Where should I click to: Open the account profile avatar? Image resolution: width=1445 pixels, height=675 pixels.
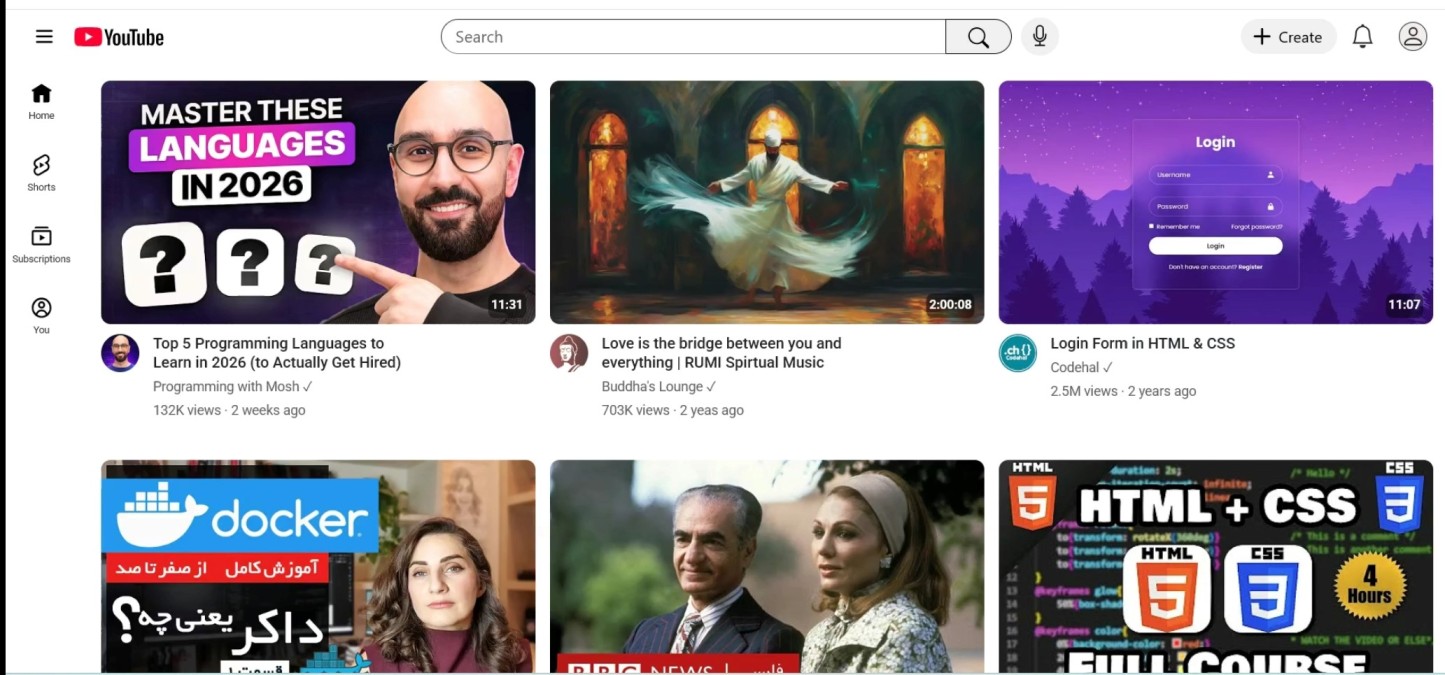tap(1412, 37)
